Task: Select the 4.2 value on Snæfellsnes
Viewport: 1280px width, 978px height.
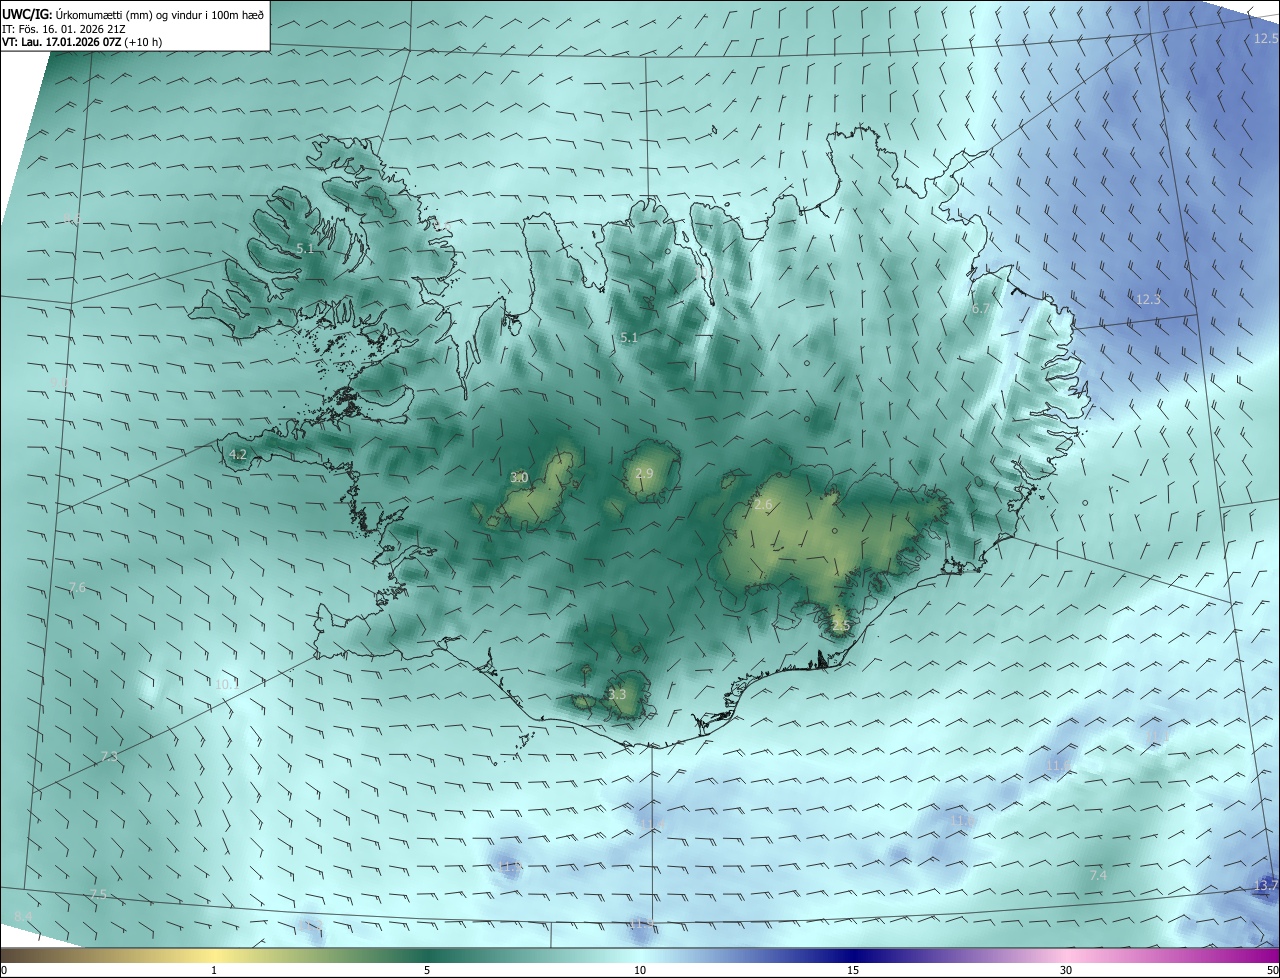Action: tap(238, 454)
